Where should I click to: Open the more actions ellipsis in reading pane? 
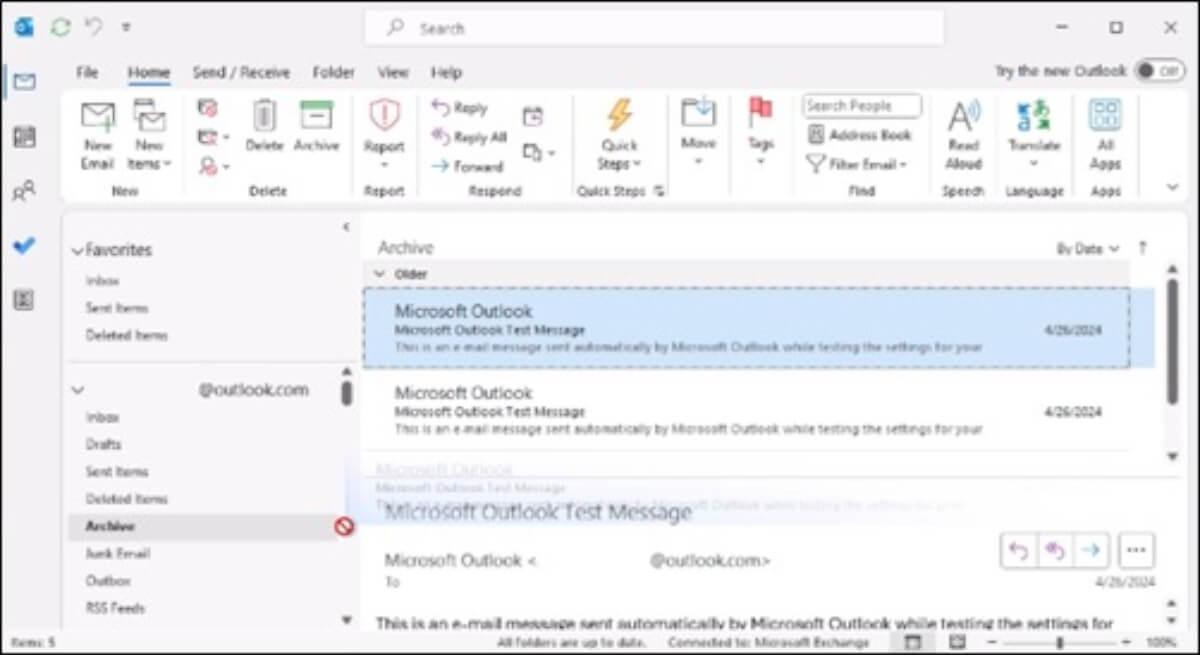coord(1135,550)
